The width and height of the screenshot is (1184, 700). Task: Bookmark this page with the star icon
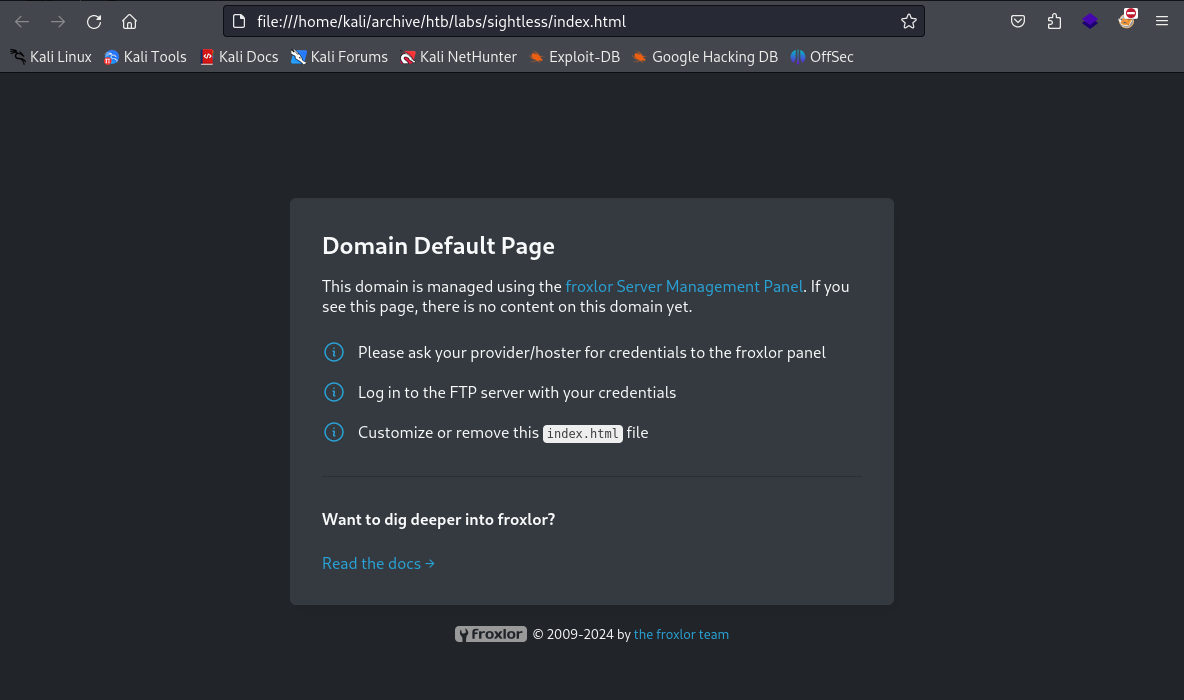pyautogui.click(x=908, y=22)
